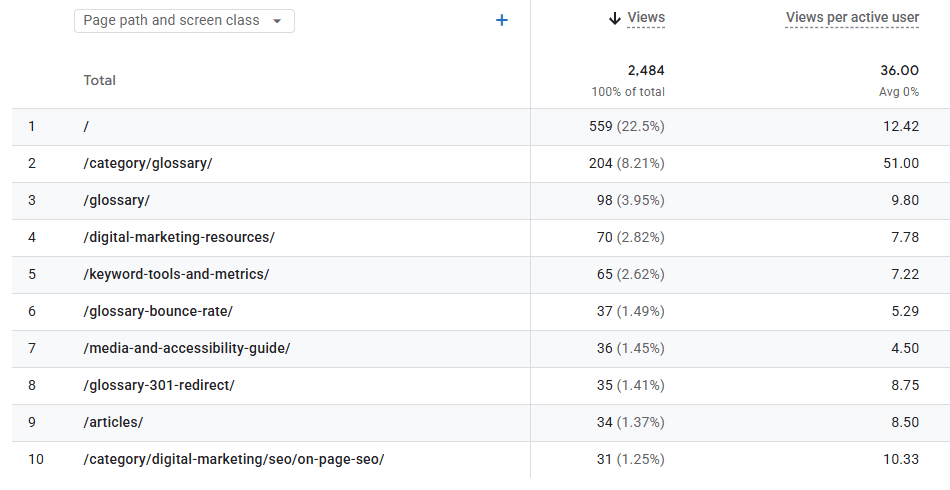The width and height of the screenshot is (950, 490).
Task: Click the 31 (1.25%) views cell
Action: click(630, 459)
